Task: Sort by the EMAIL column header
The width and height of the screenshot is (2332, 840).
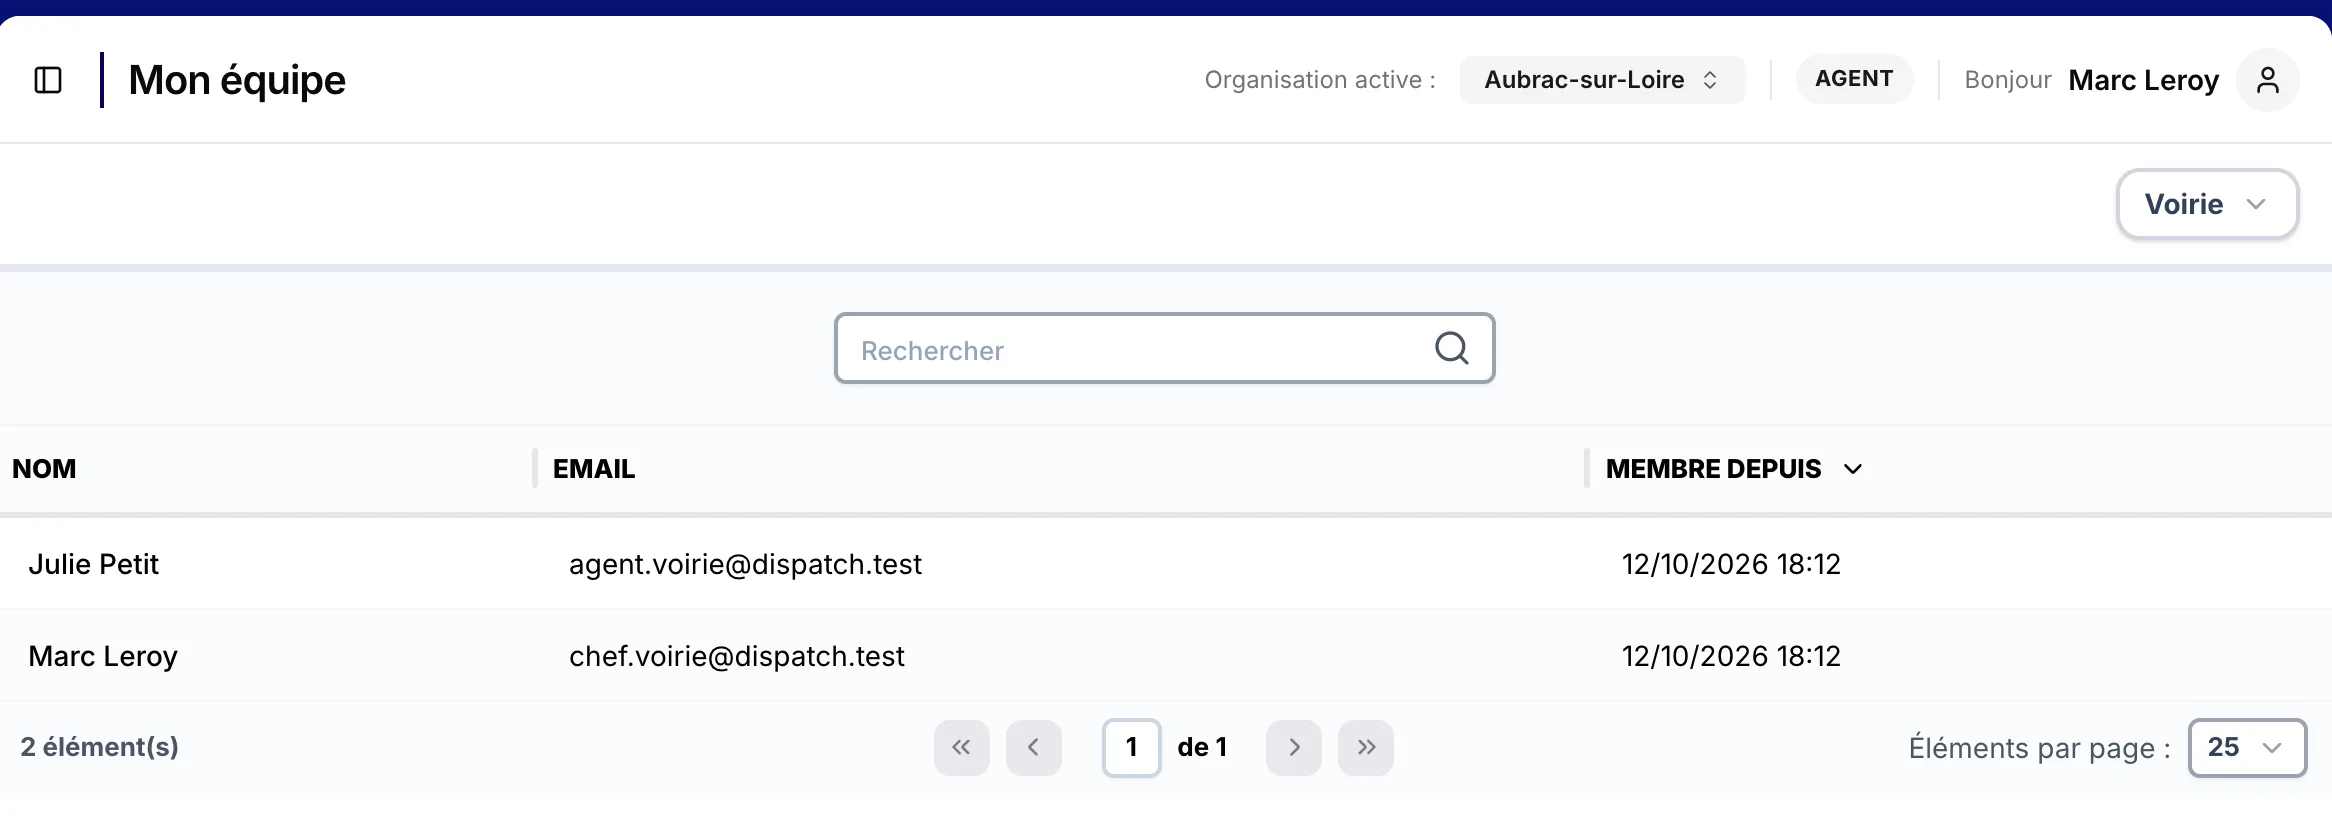Action: click(x=594, y=469)
